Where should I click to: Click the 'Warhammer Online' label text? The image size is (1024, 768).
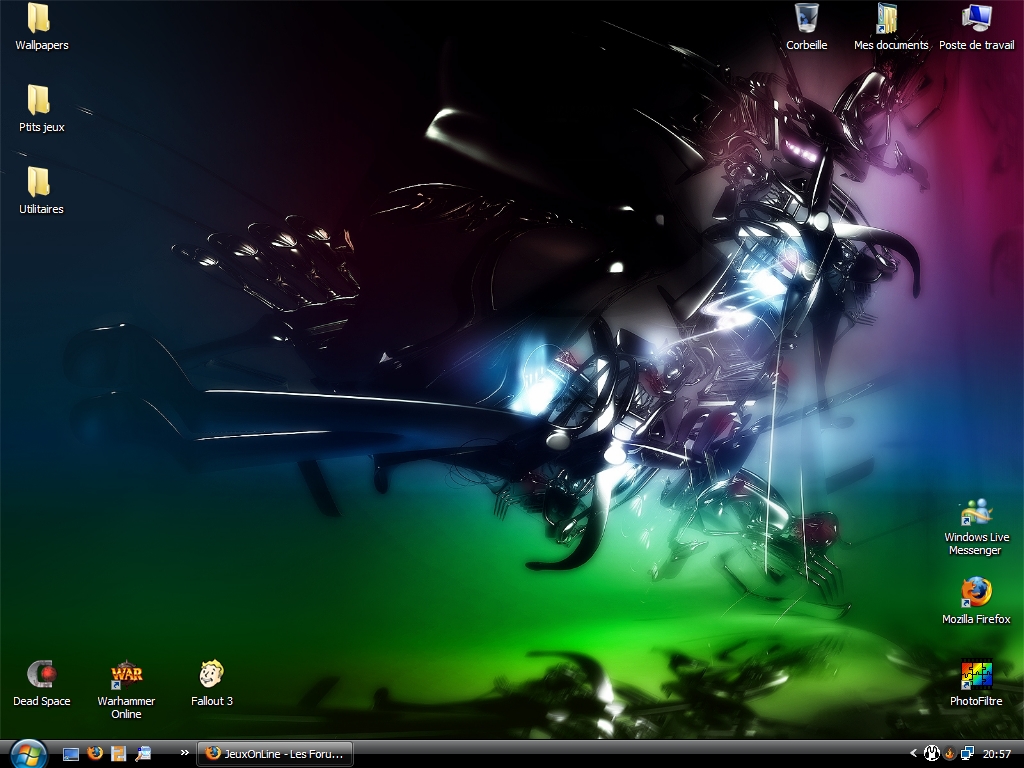click(x=126, y=707)
